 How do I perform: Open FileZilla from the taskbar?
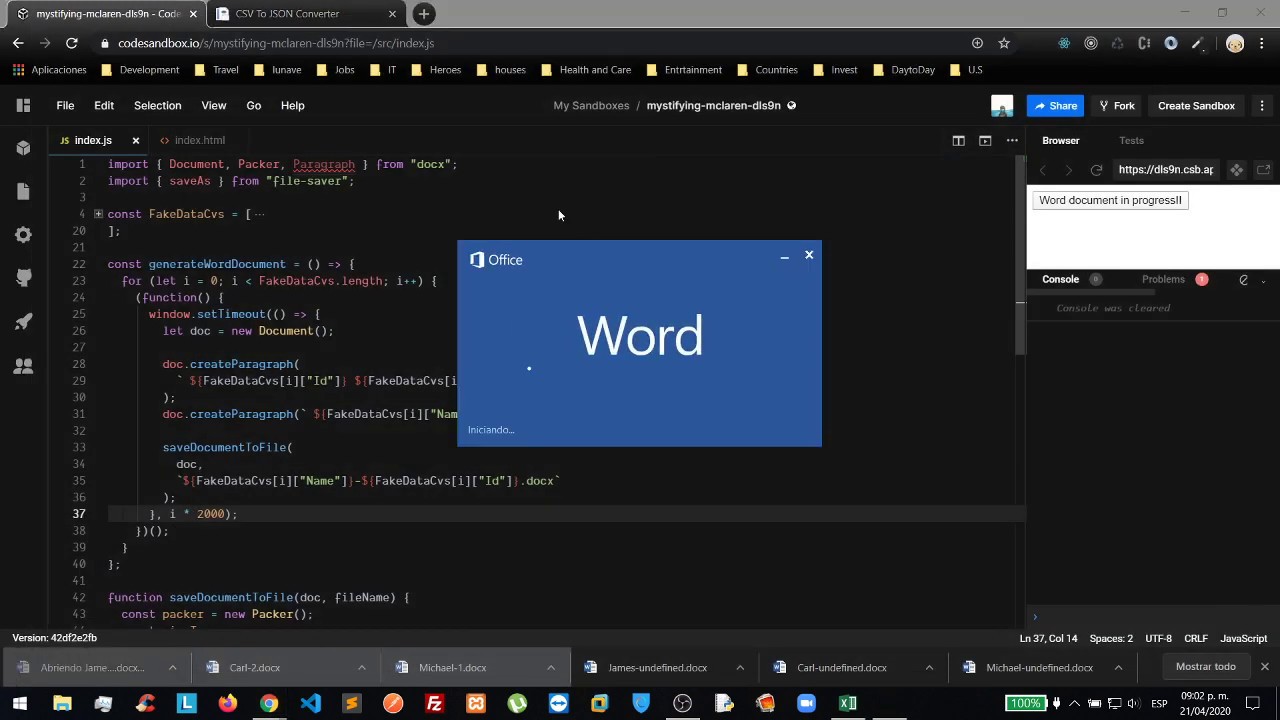[434, 704]
